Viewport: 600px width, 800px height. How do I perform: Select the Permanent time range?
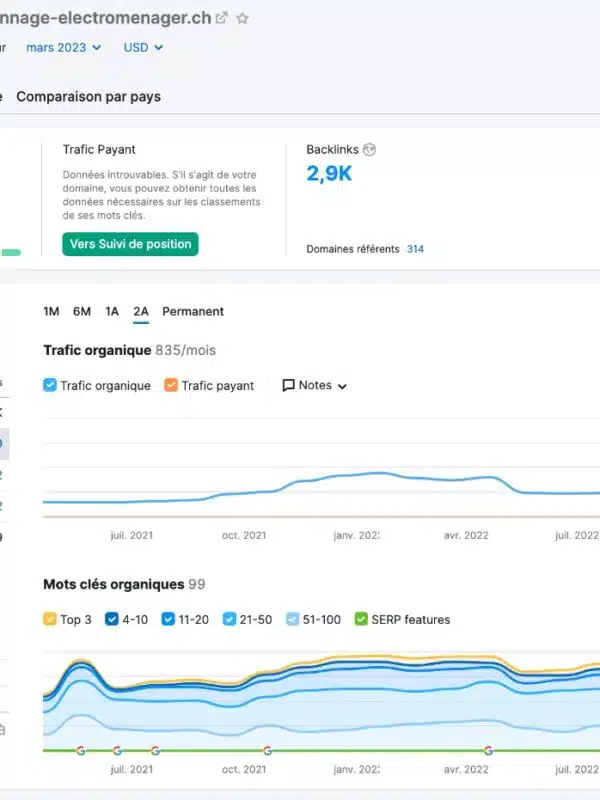click(x=193, y=311)
